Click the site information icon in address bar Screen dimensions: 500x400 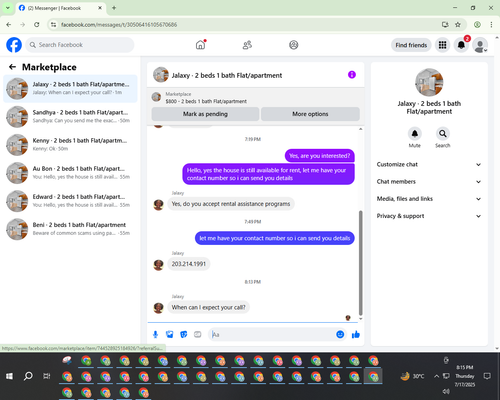pyautogui.click(x=53, y=25)
